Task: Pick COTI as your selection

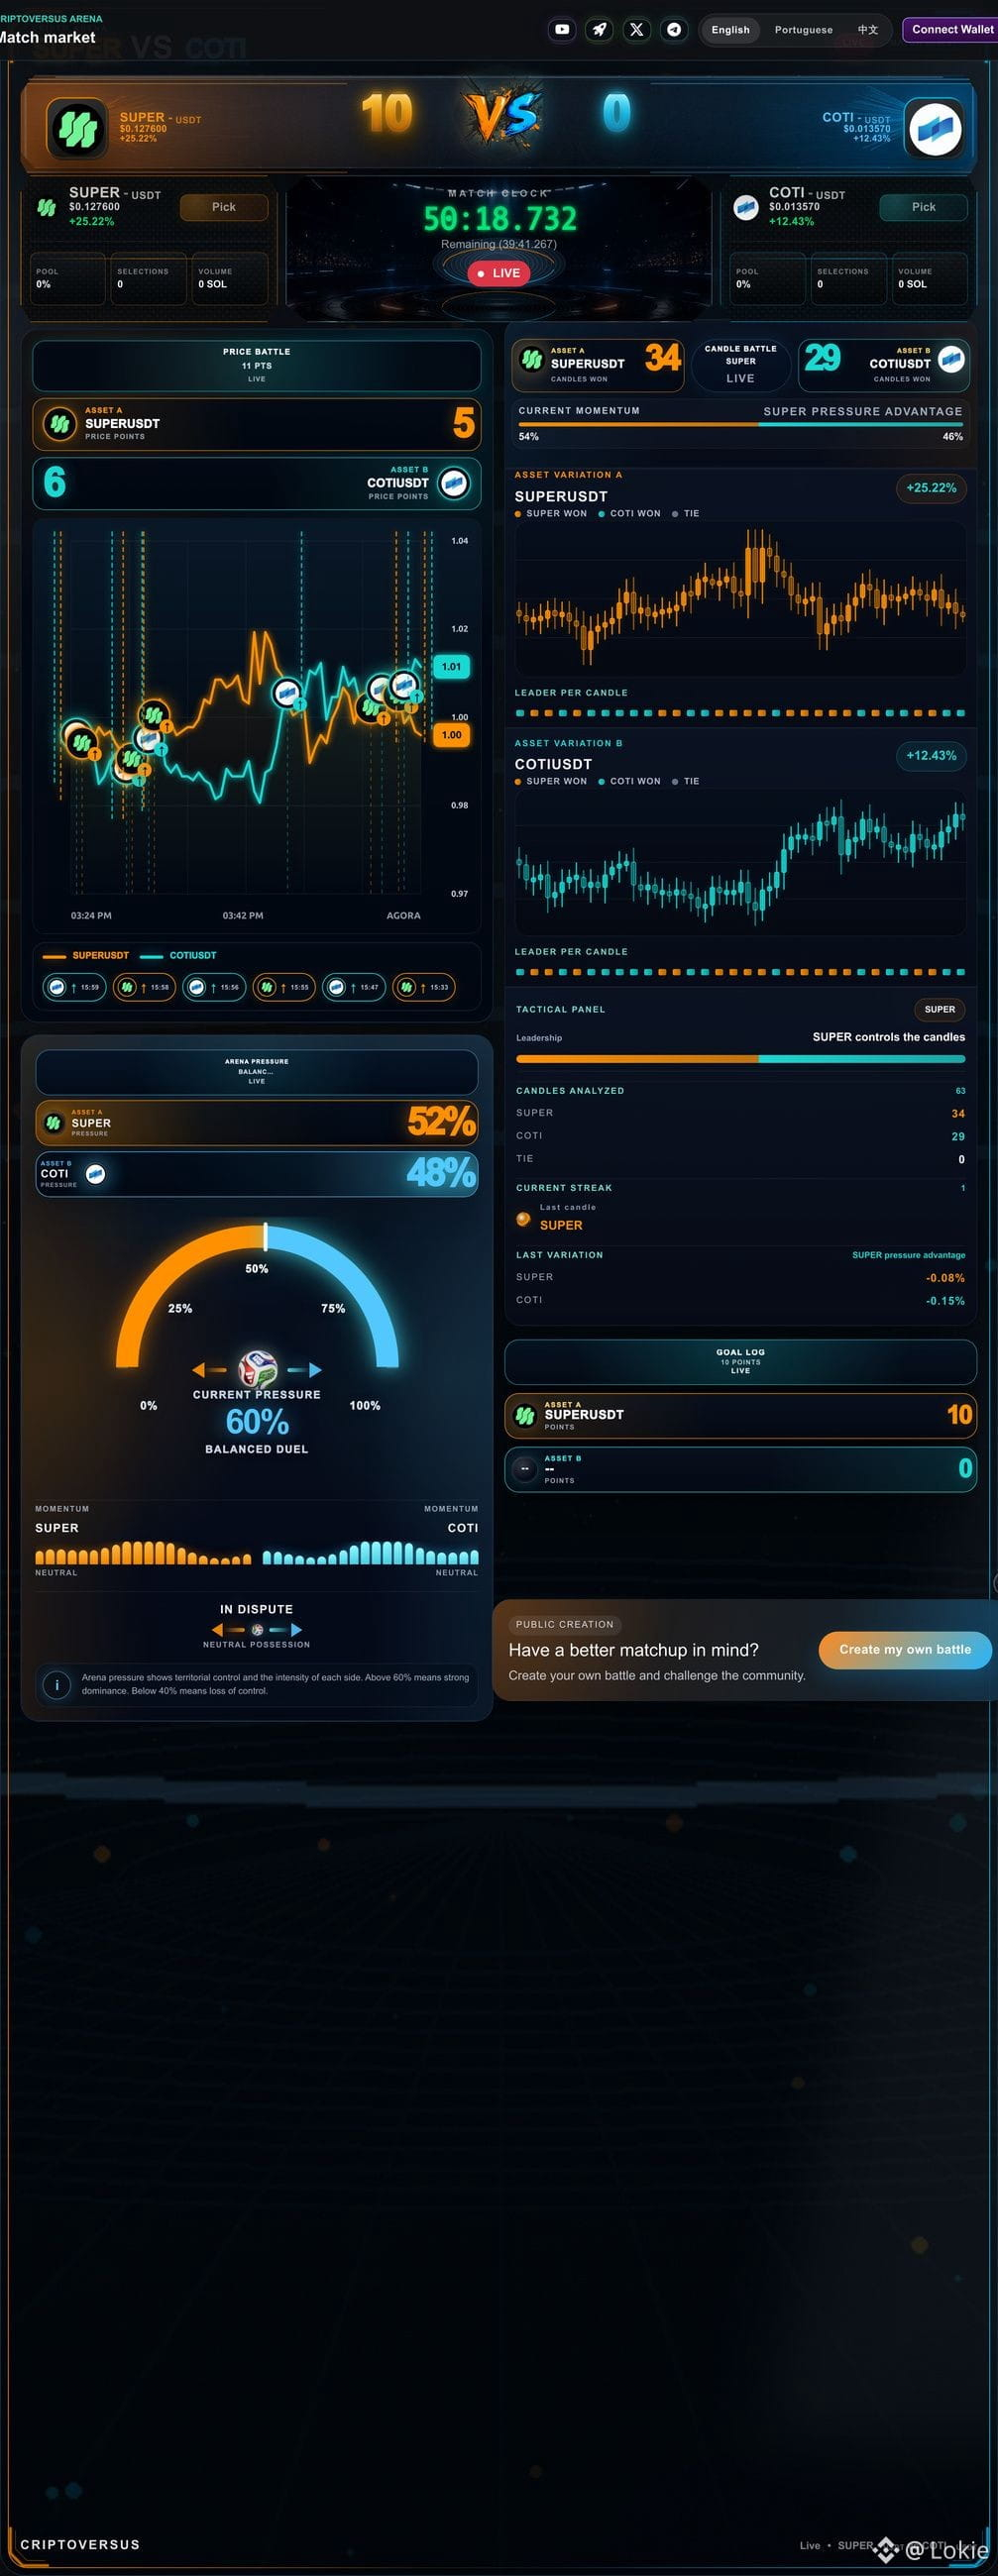Action: pos(923,207)
